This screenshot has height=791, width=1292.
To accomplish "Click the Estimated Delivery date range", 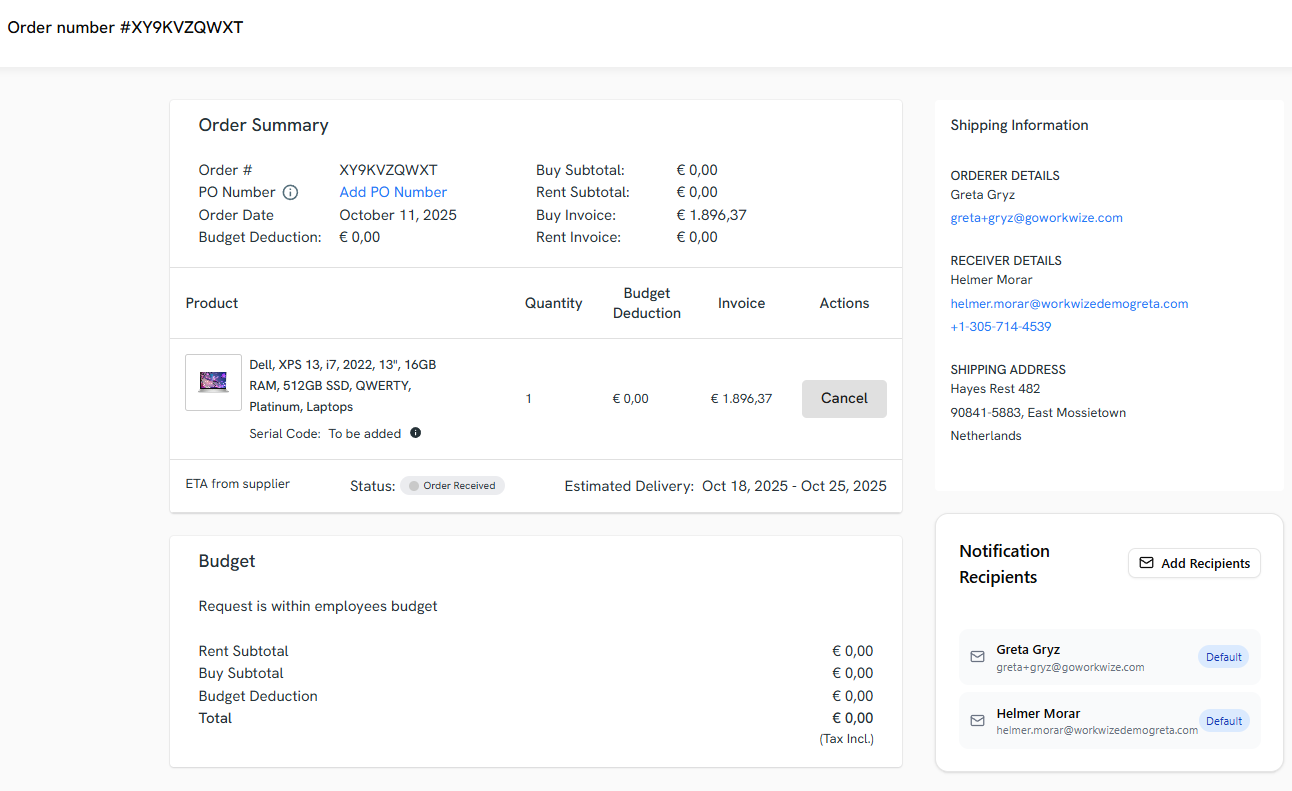I will point(794,486).
